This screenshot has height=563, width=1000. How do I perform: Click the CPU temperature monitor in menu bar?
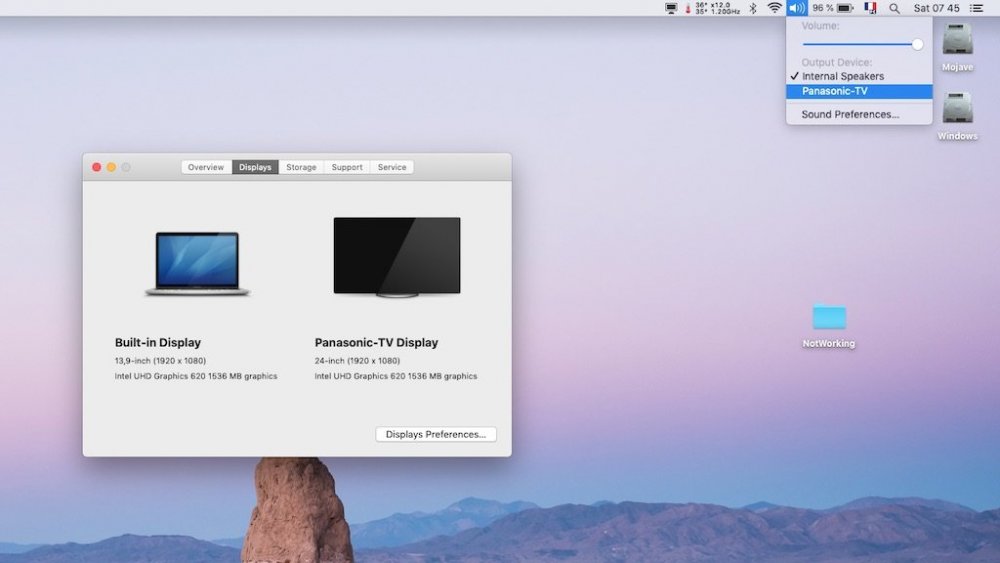712,8
